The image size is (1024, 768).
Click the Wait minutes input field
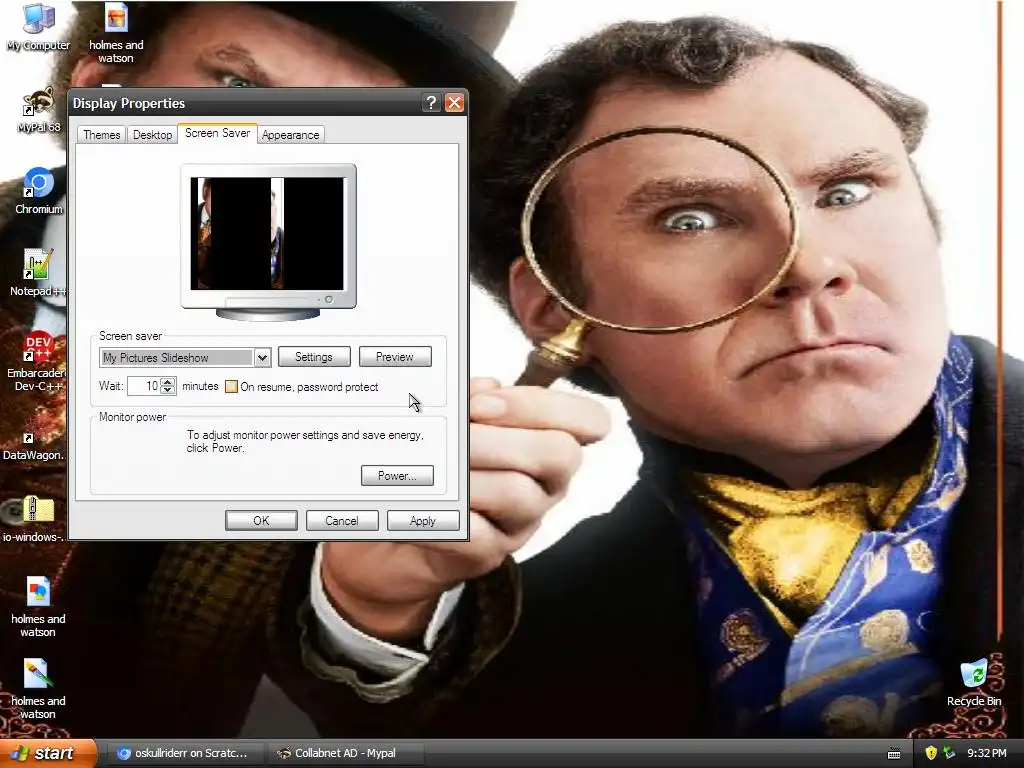pos(144,386)
